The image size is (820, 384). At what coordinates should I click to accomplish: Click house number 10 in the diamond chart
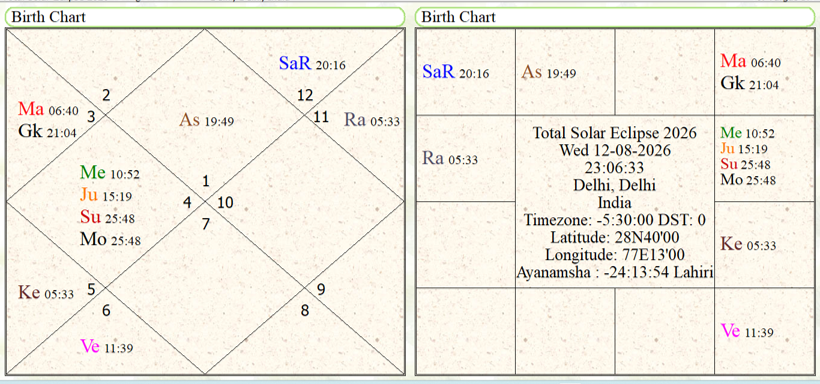(x=225, y=202)
